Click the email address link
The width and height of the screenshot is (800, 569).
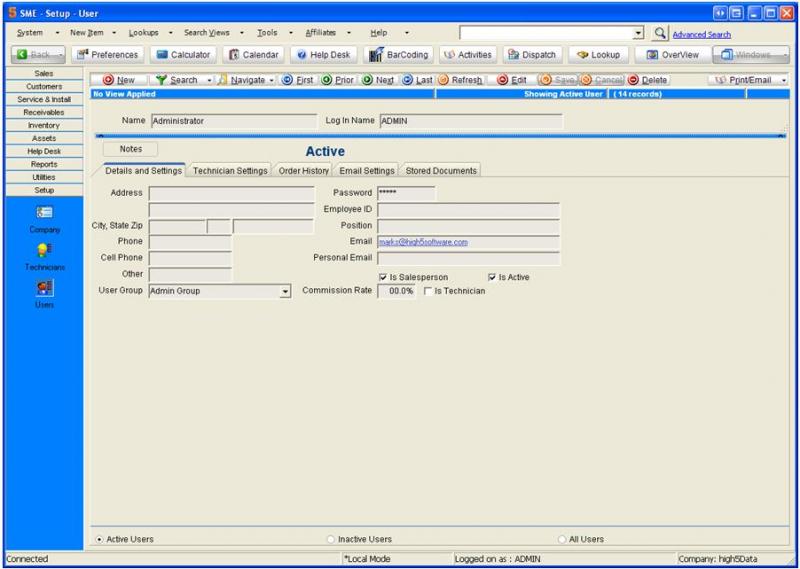click(423, 242)
